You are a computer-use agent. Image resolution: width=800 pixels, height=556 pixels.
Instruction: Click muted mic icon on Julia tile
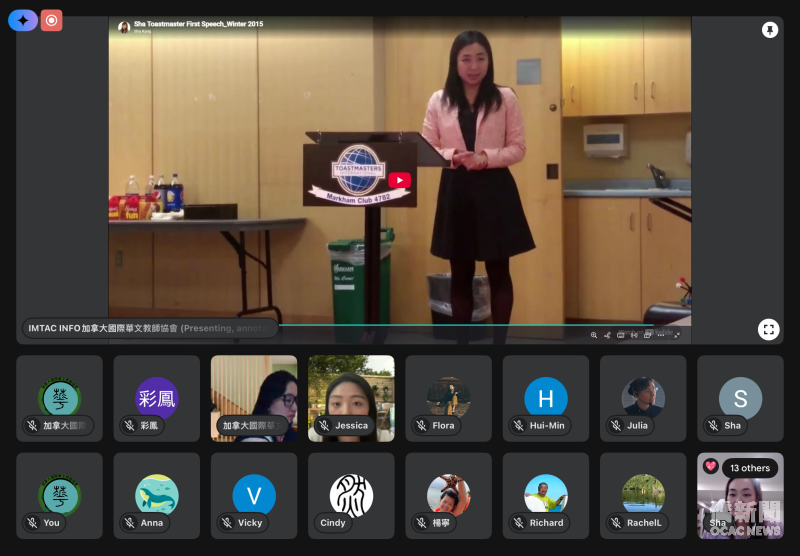coord(616,425)
